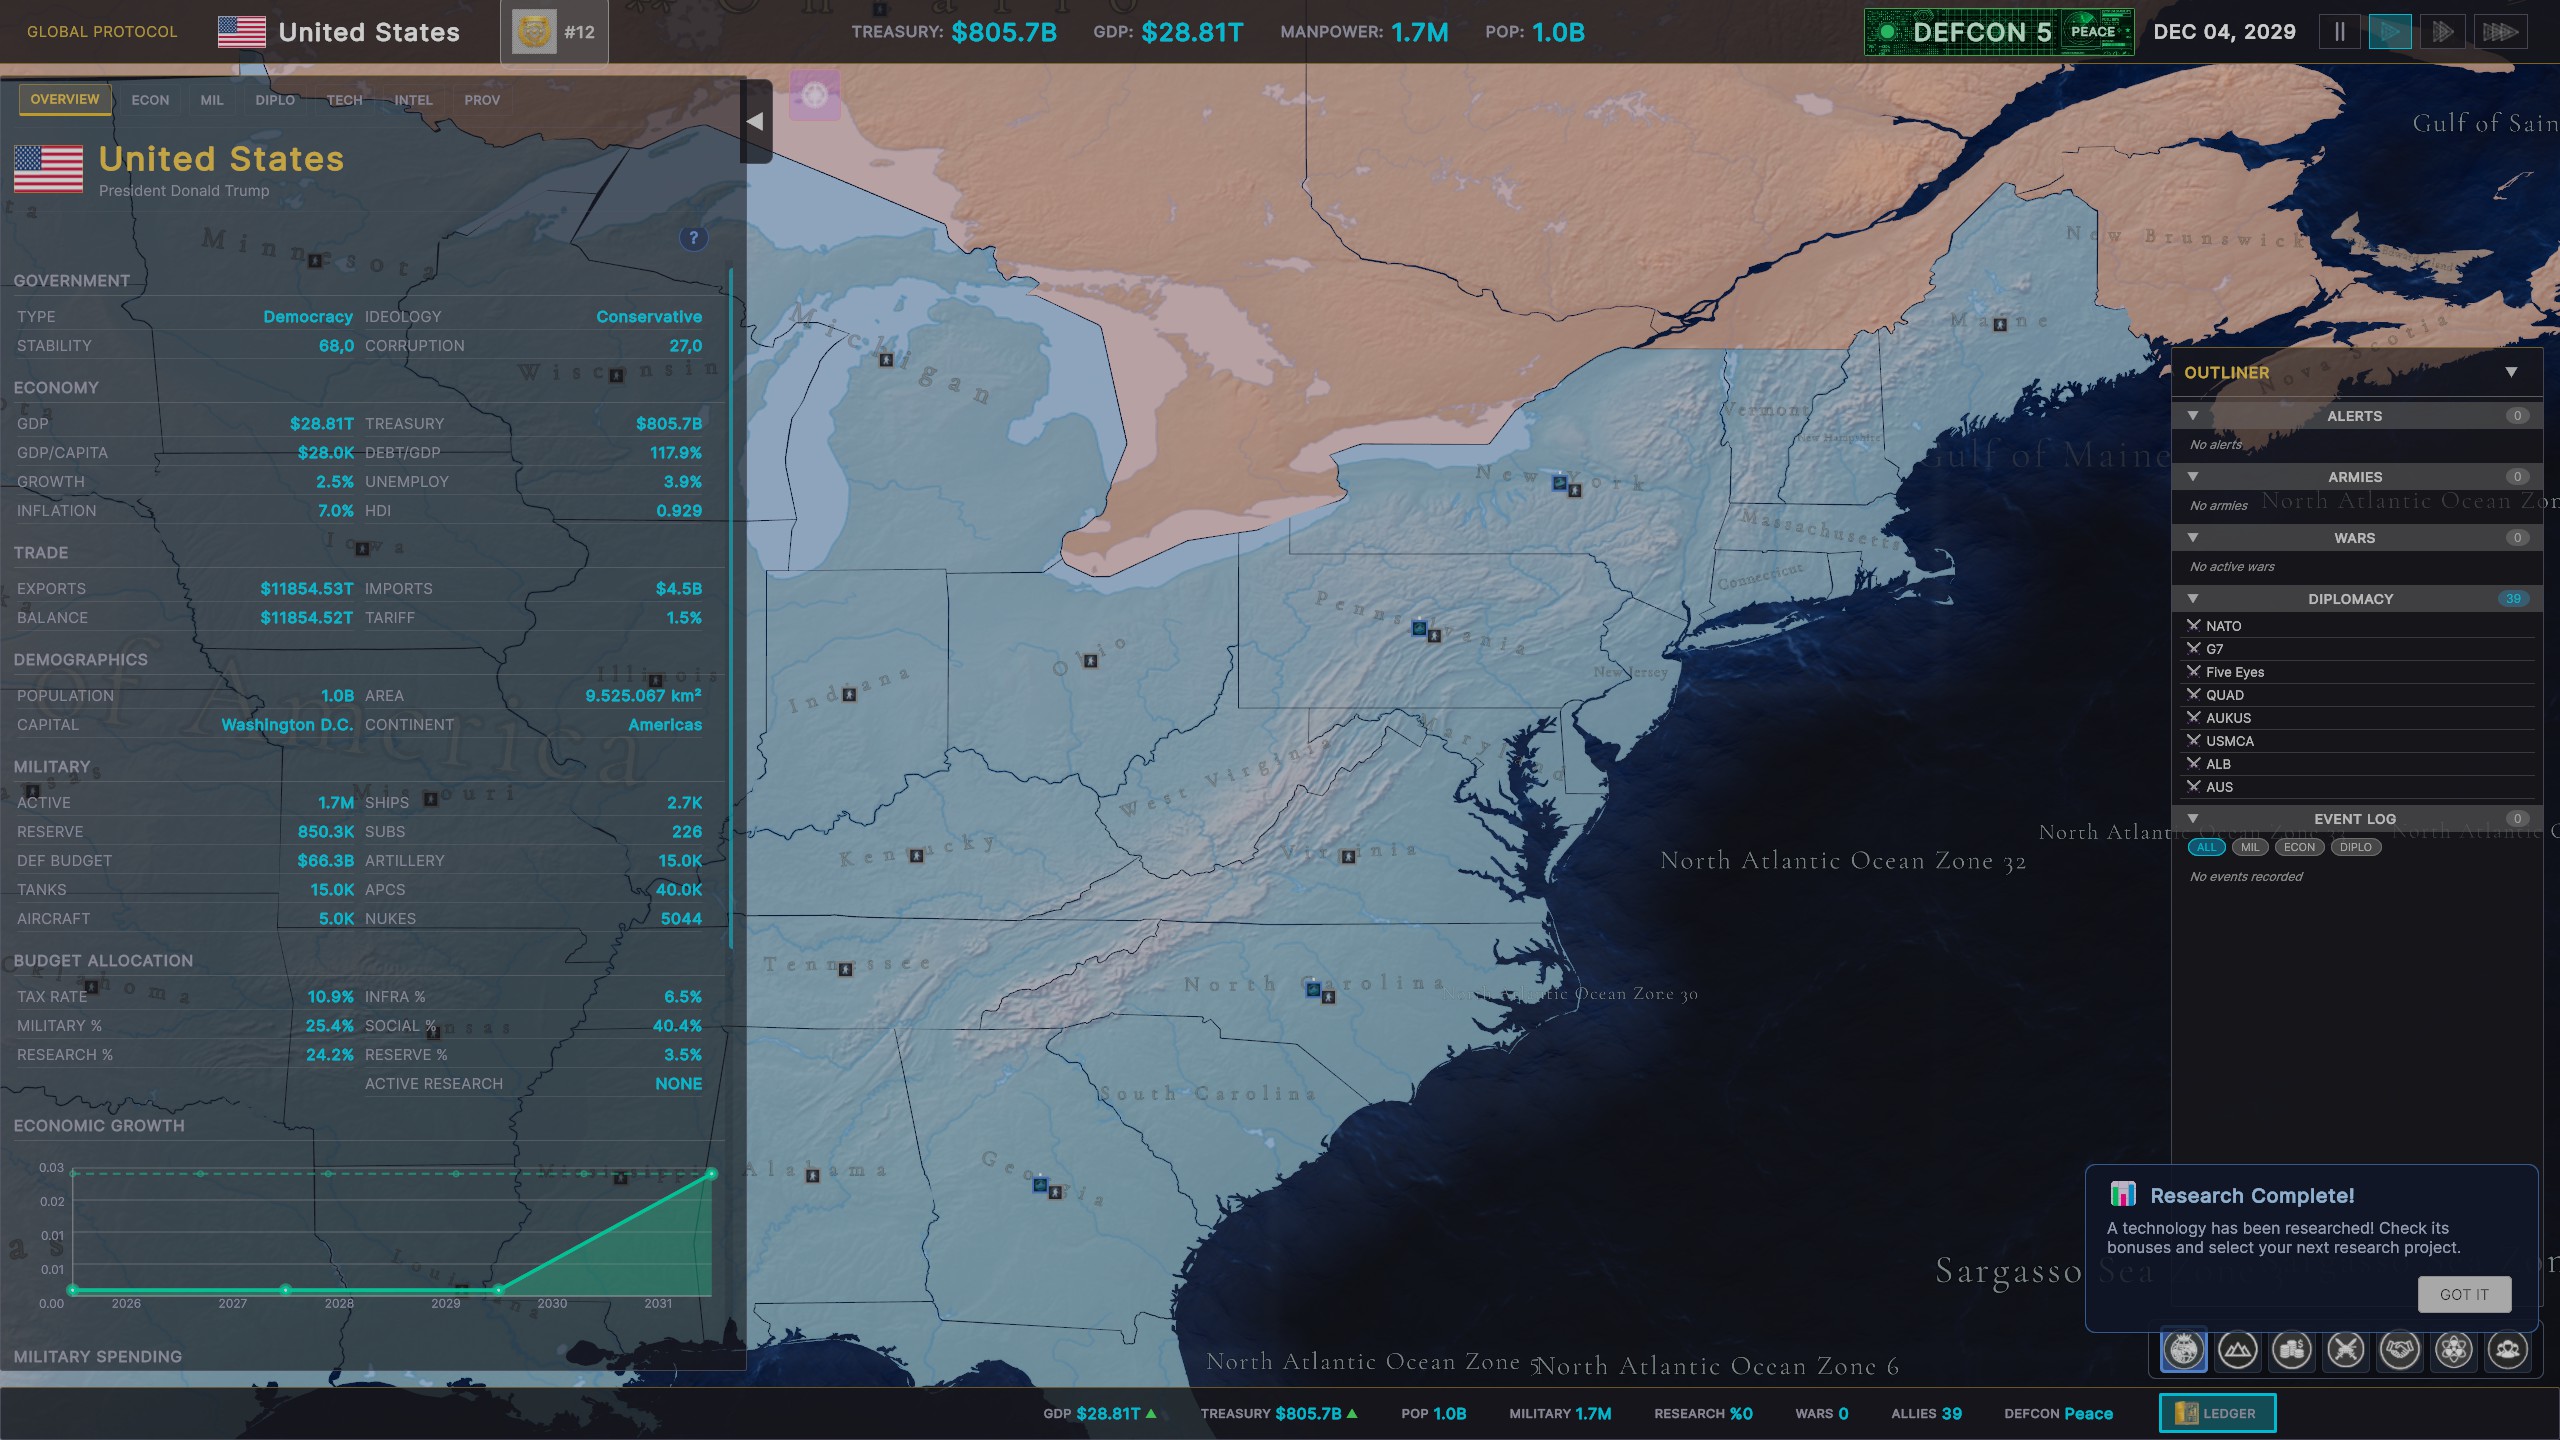Click the crowned globe political map icon
Screen dimensions: 2560x1440
2183,1350
